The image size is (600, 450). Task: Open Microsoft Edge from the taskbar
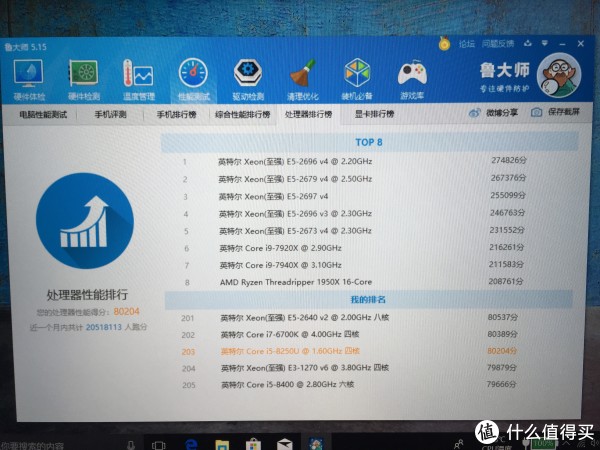point(191,445)
